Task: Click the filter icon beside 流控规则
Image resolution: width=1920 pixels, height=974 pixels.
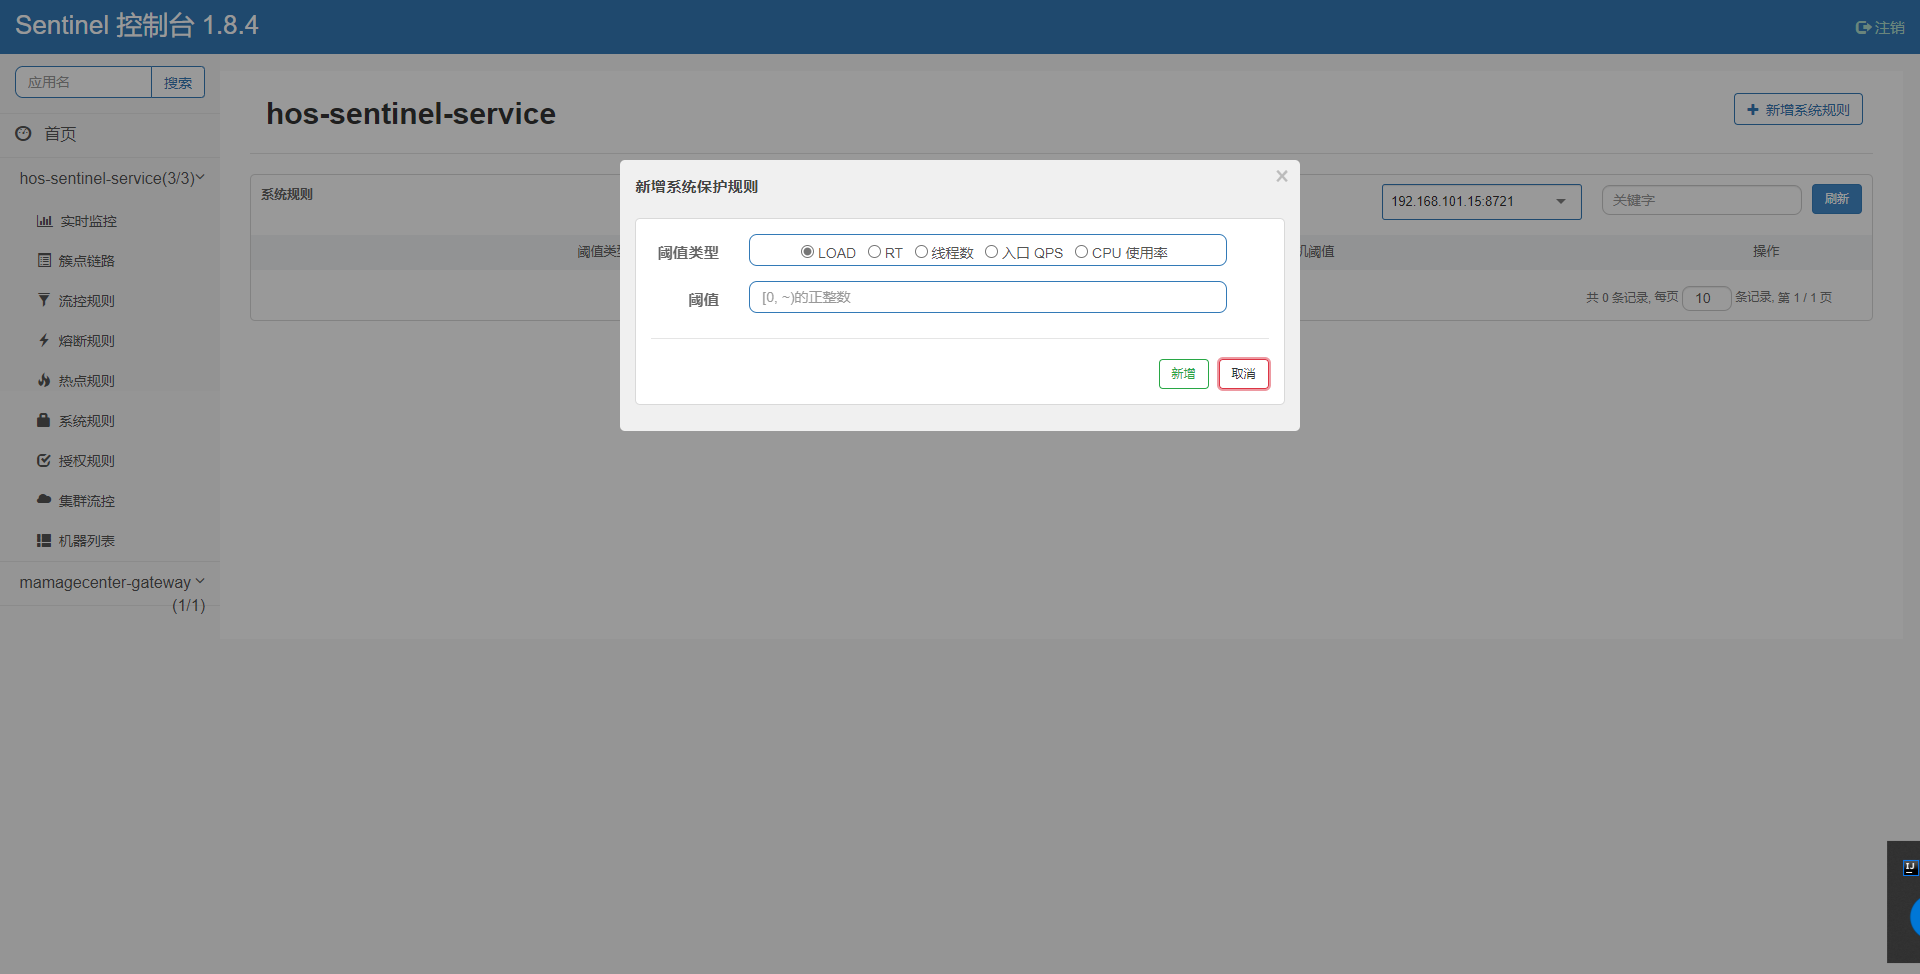Action: [x=44, y=300]
